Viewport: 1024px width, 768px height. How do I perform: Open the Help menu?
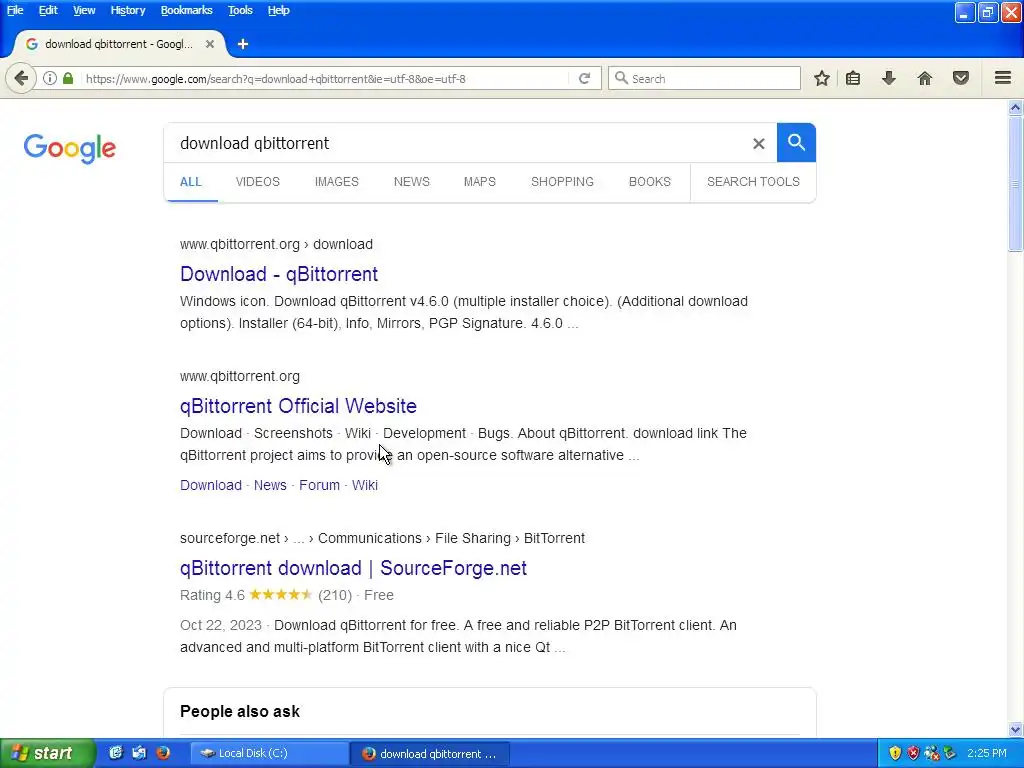(278, 10)
